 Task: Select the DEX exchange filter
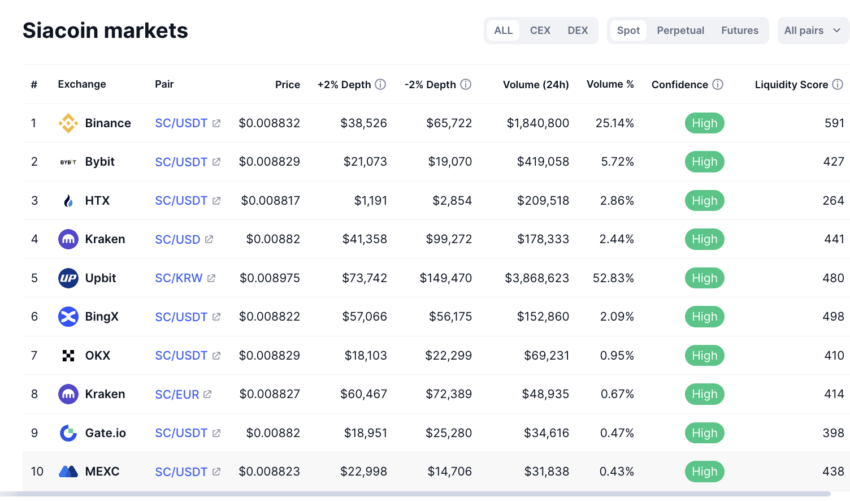(578, 31)
